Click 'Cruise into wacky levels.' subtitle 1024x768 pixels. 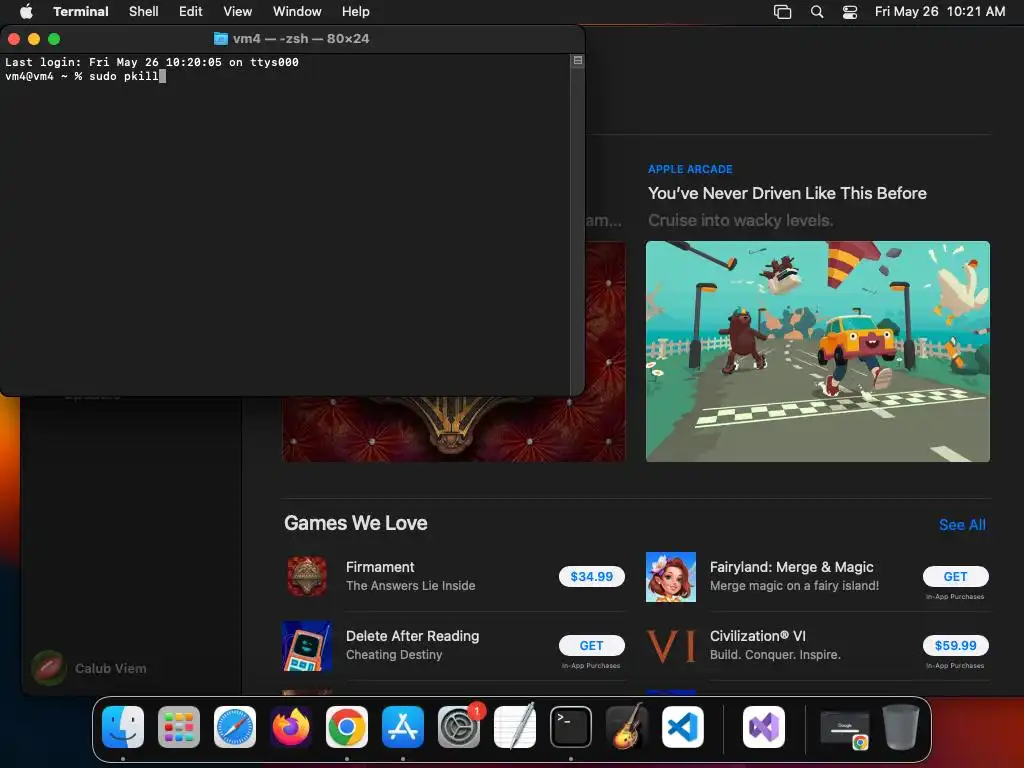741,221
